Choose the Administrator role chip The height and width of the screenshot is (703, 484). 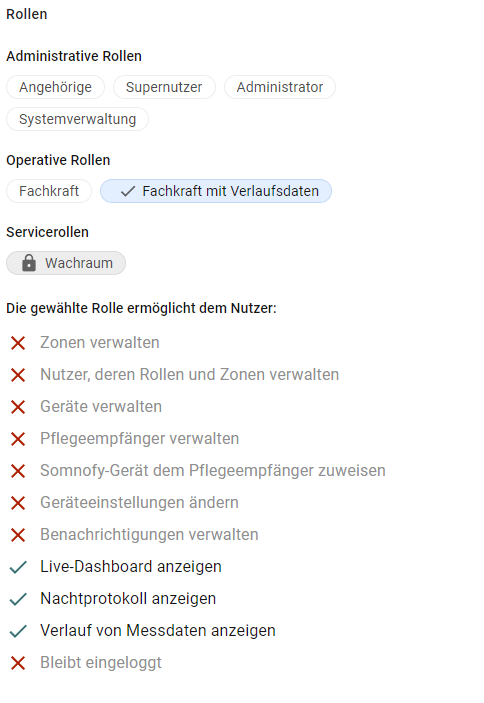280,87
